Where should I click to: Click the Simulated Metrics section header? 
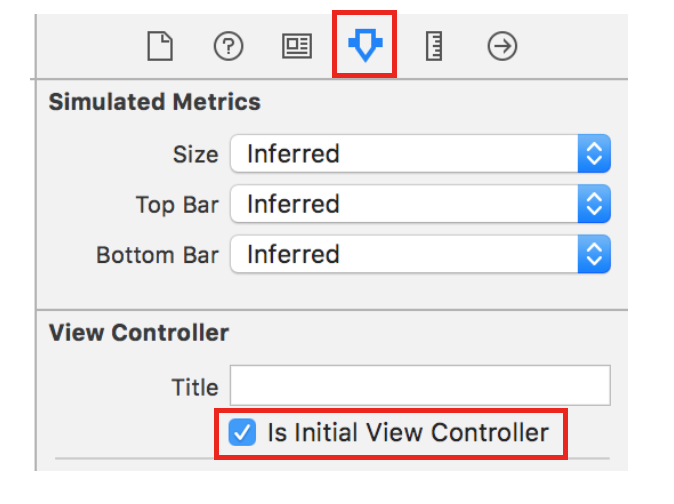155,102
